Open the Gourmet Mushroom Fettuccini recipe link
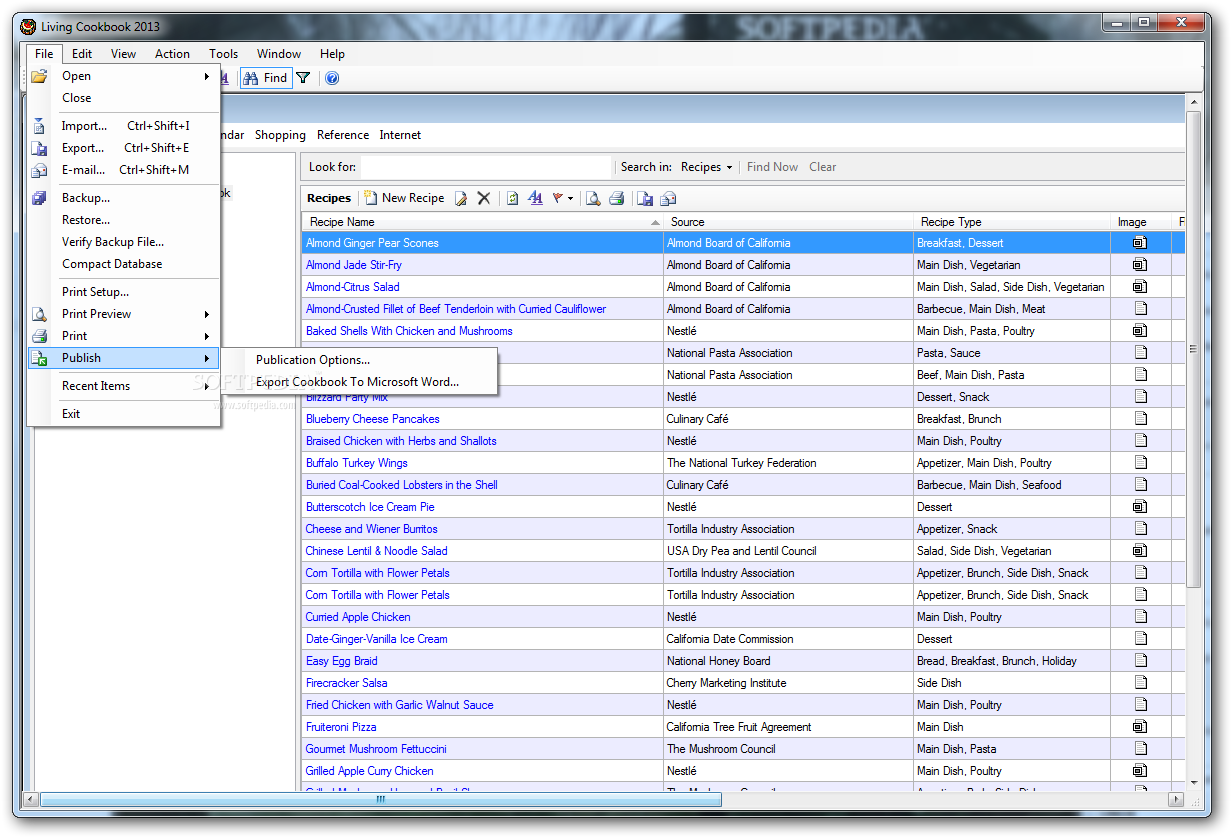The width and height of the screenshot is (1232, 838). (376, 749)
